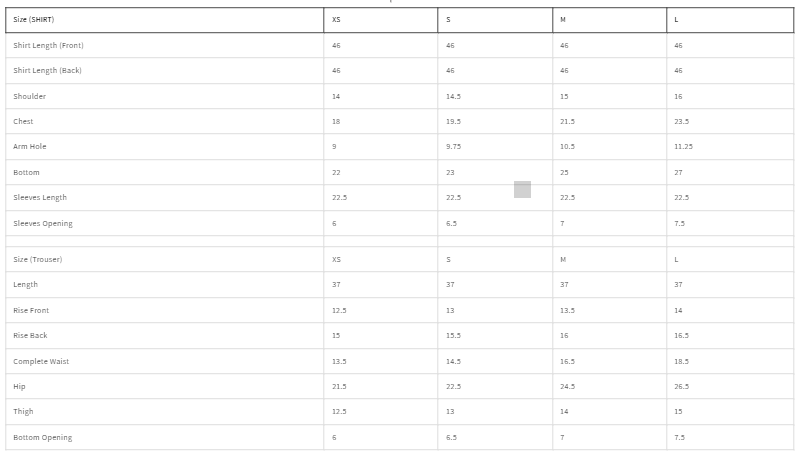
Task: Click the Sleeves Length row label
Action: click(40, 197)
